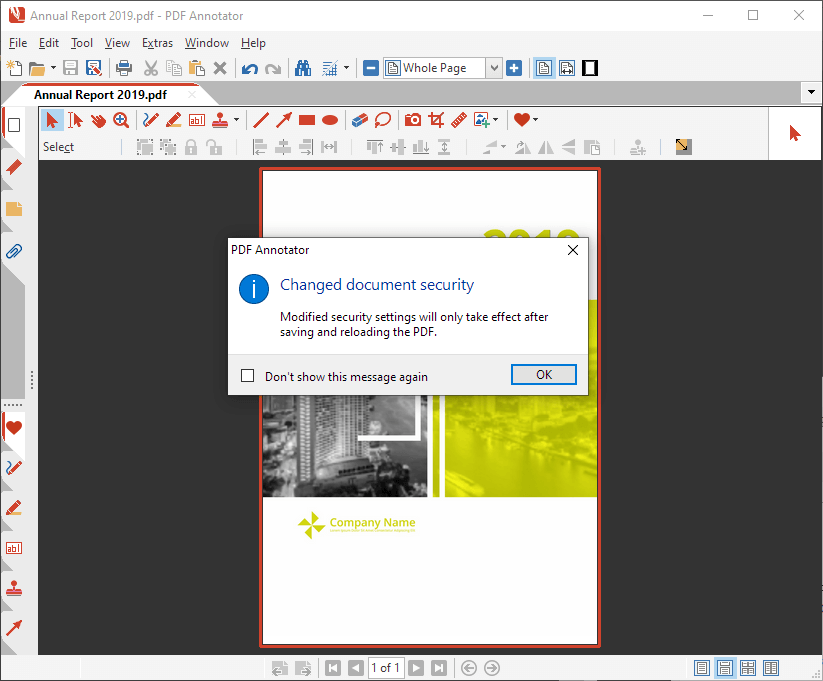
Task: Click the New document icon
Action: pyautogui.click(x=14, y=68)
